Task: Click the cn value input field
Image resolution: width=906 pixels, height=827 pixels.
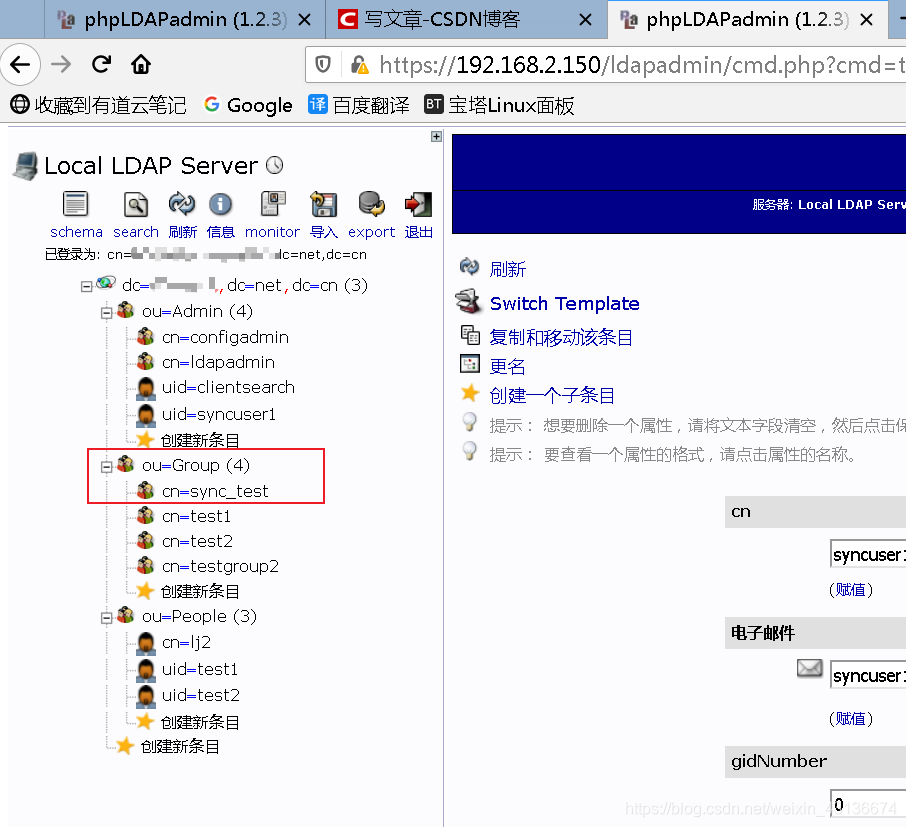Action: tap(868, 554)
